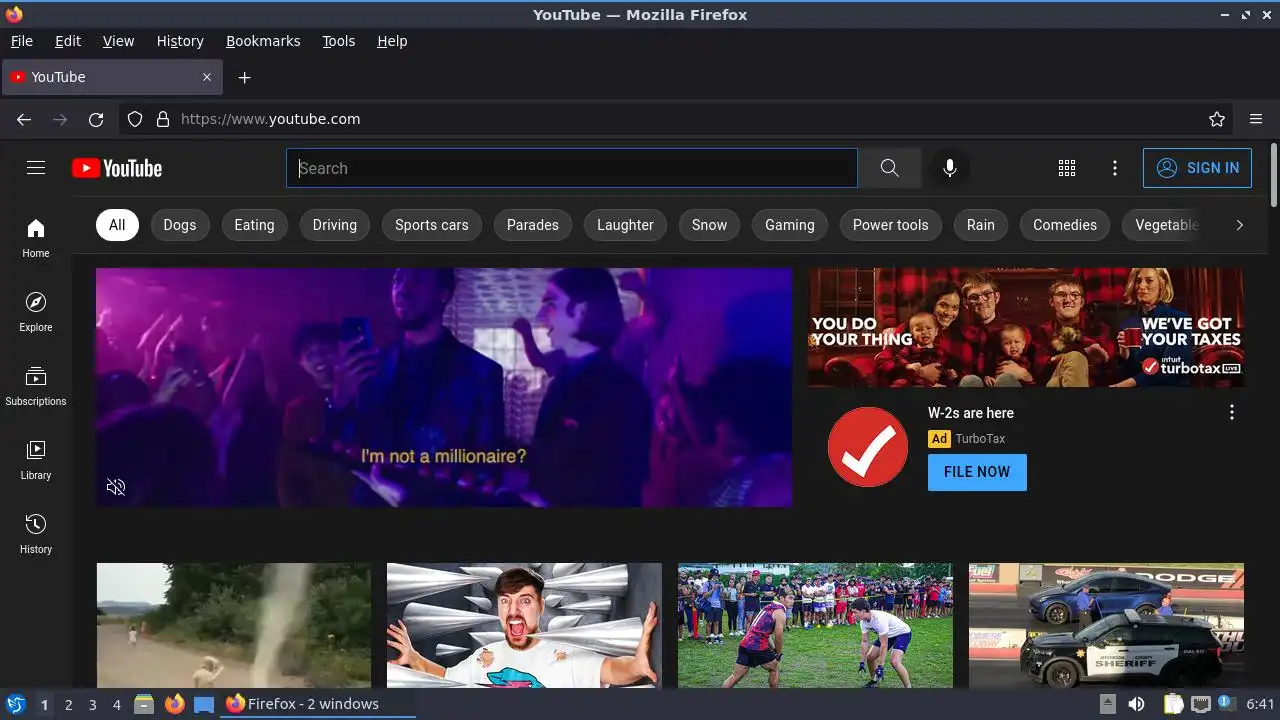The height and width of the screenshot is (720, 1280).
Task: Filter by Power tools chip
Action: pos(891,225)
